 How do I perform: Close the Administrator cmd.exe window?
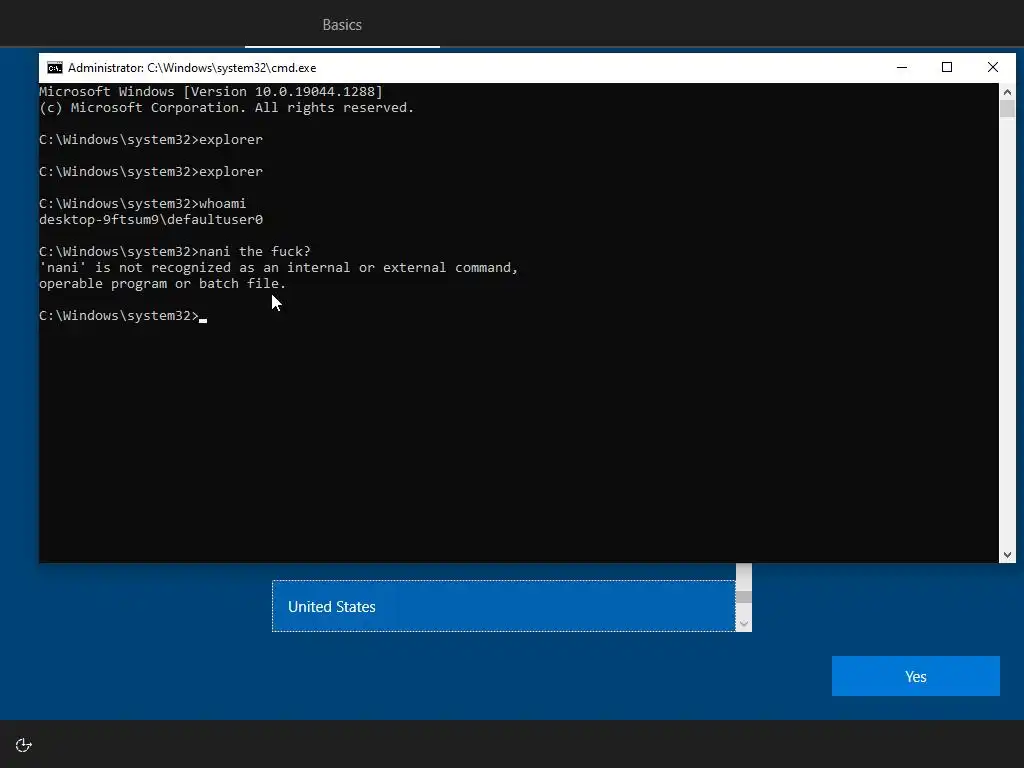coord(993,67)
